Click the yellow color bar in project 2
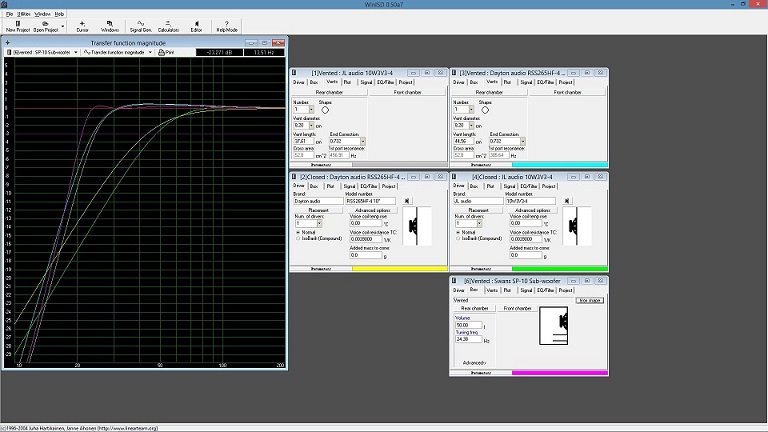This screenshot has height=432, width=768. (x=400, y=268)
